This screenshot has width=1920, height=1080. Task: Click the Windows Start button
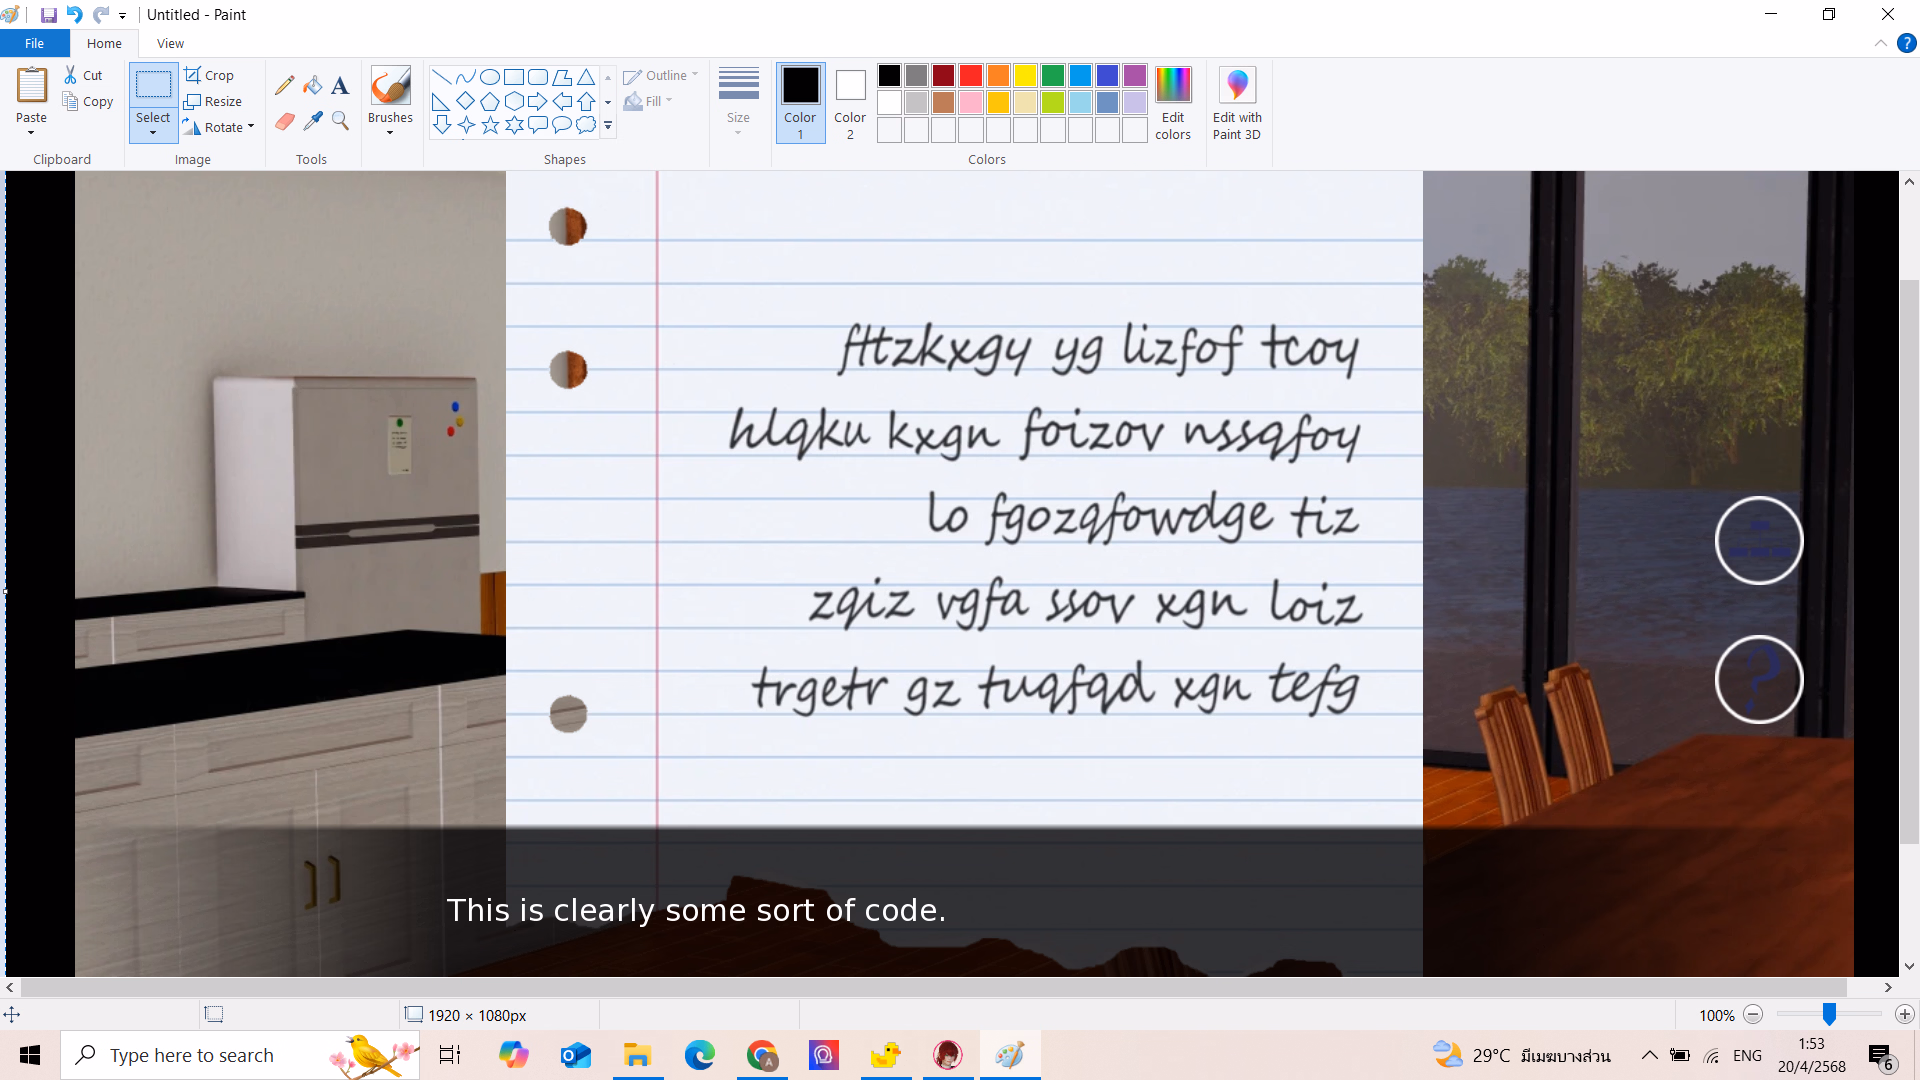pyautogui.click(x=30, y=1055)
